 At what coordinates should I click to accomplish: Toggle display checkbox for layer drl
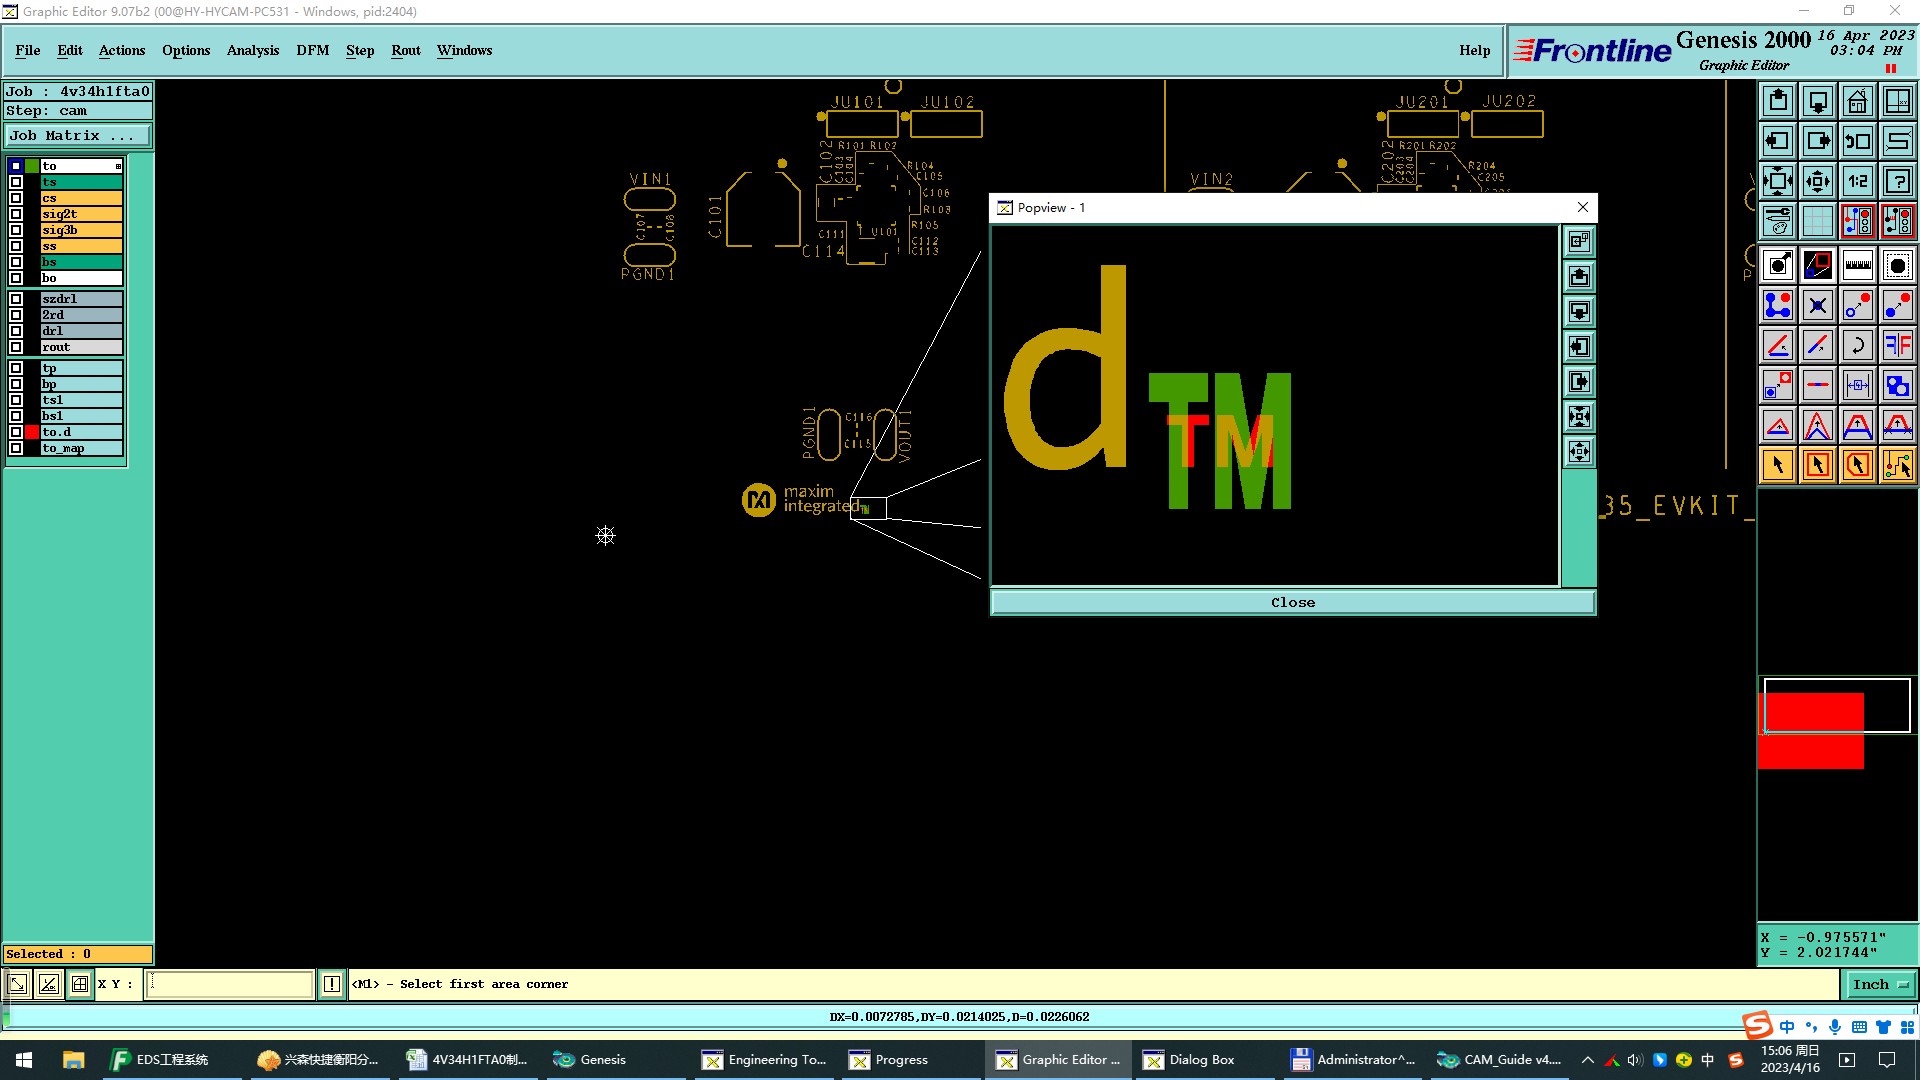tap(16, 331)
